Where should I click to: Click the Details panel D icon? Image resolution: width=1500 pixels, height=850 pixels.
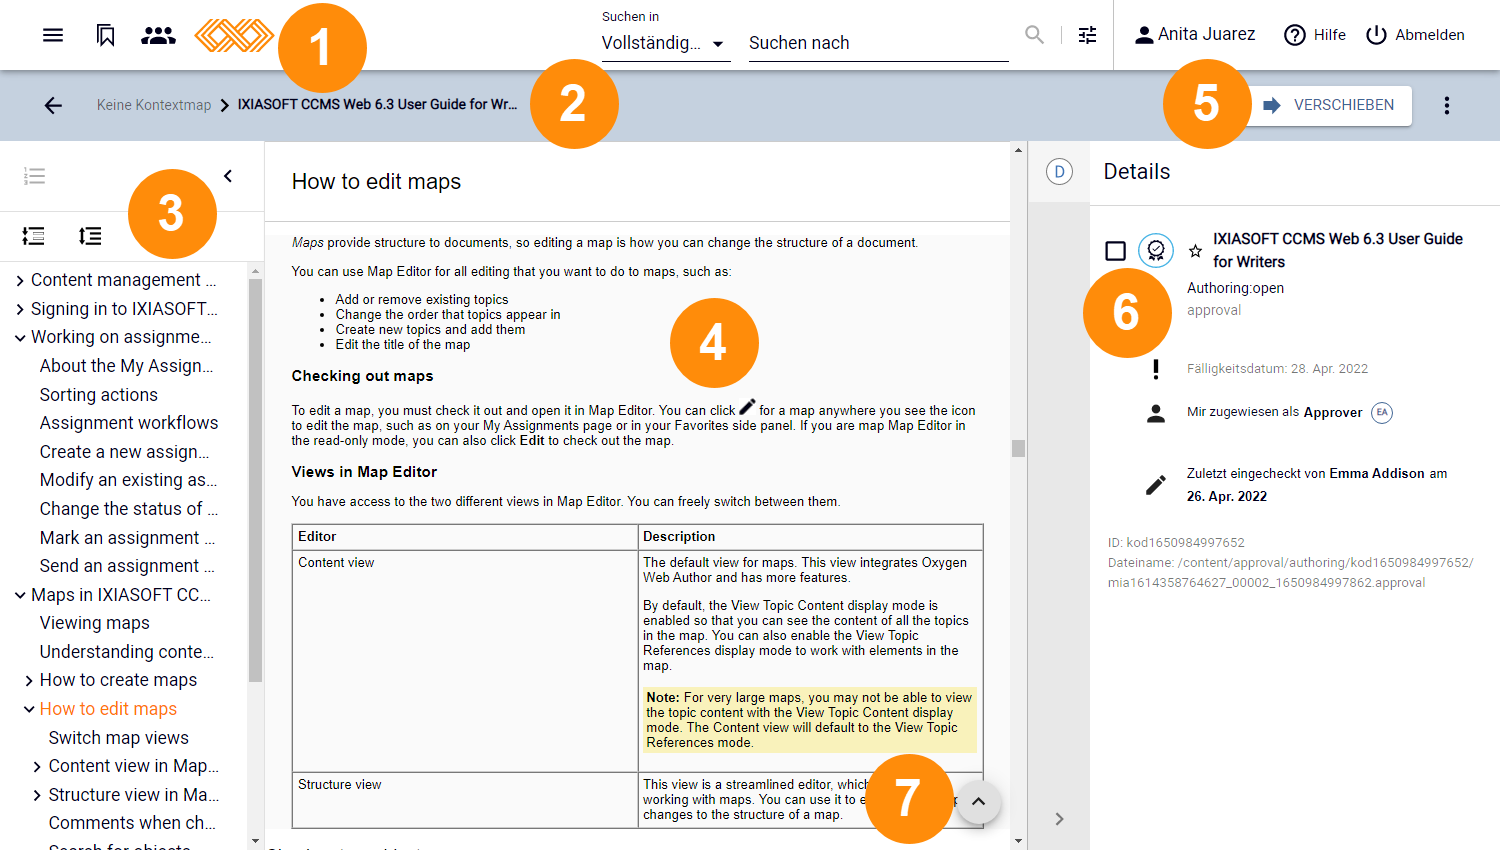pyautogui.click(x=1059, y=172)
